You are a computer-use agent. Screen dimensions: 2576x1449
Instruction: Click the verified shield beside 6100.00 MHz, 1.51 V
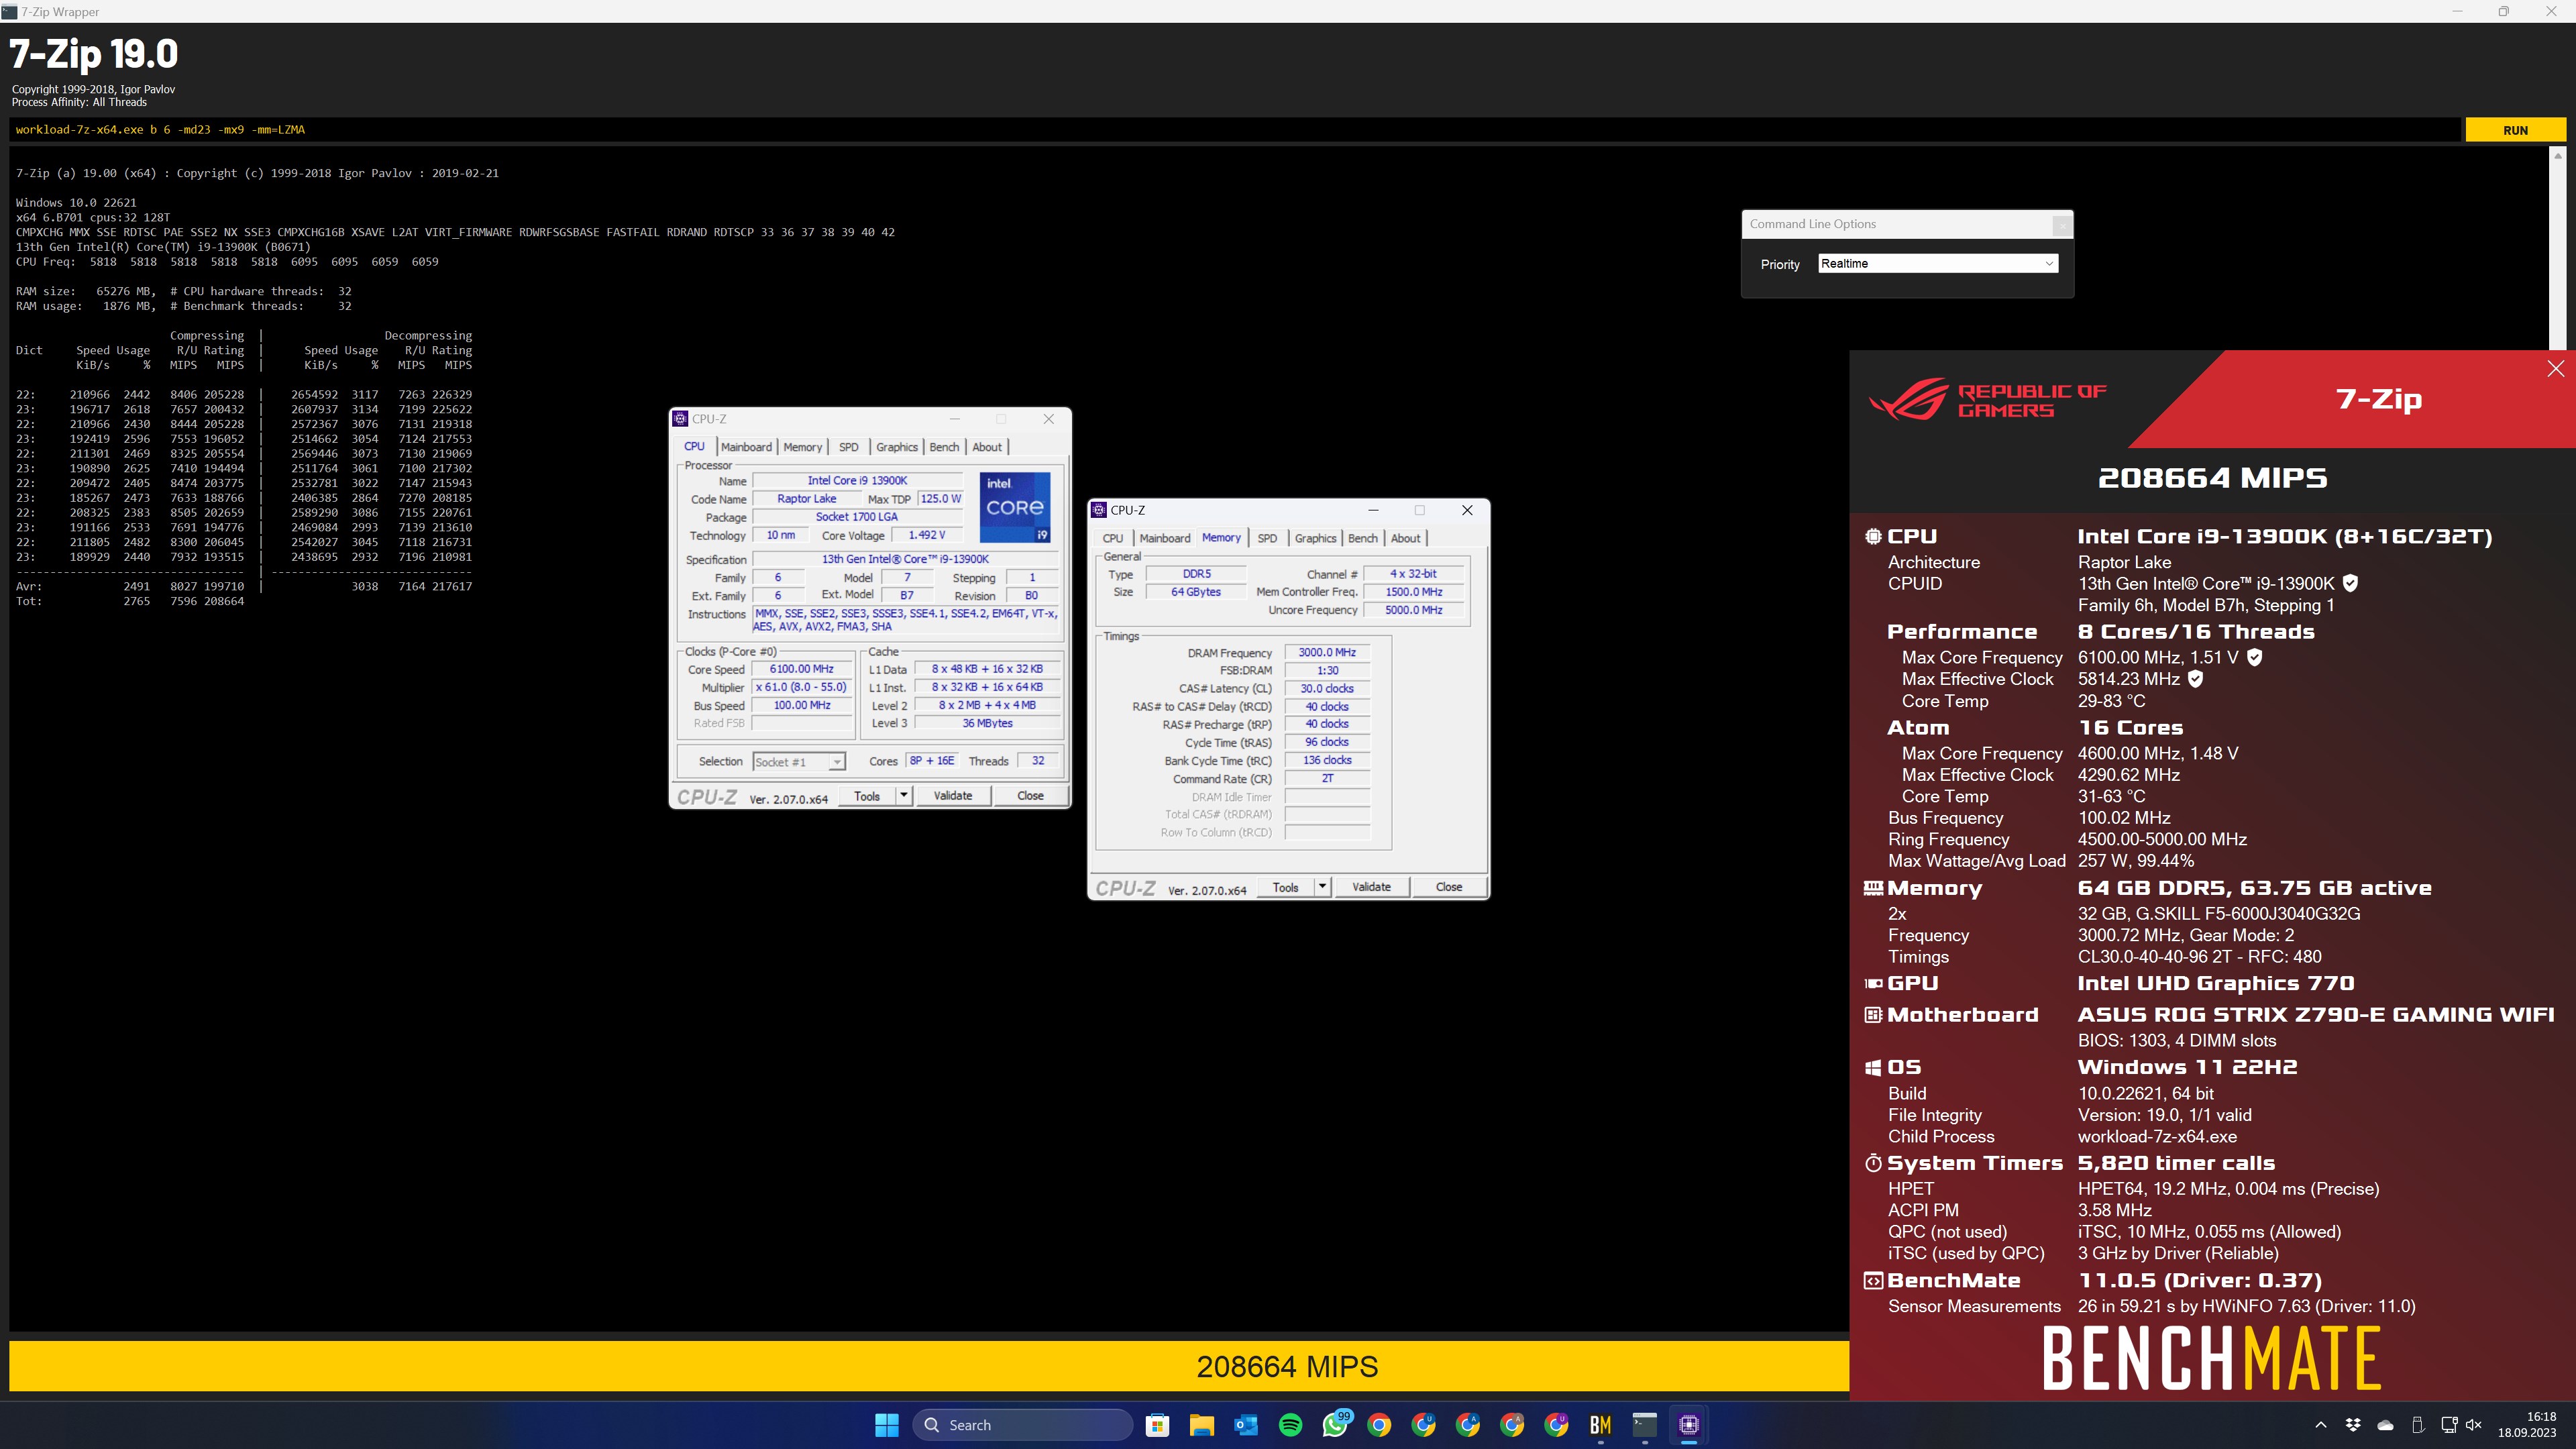point(2255,657)
